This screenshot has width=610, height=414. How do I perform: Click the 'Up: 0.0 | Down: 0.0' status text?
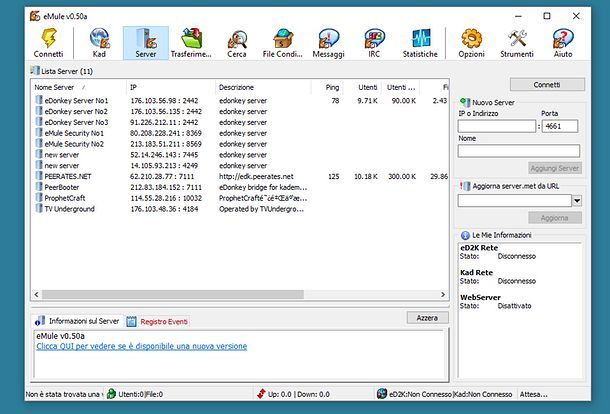pyautogui.click(x=299, y=394)
